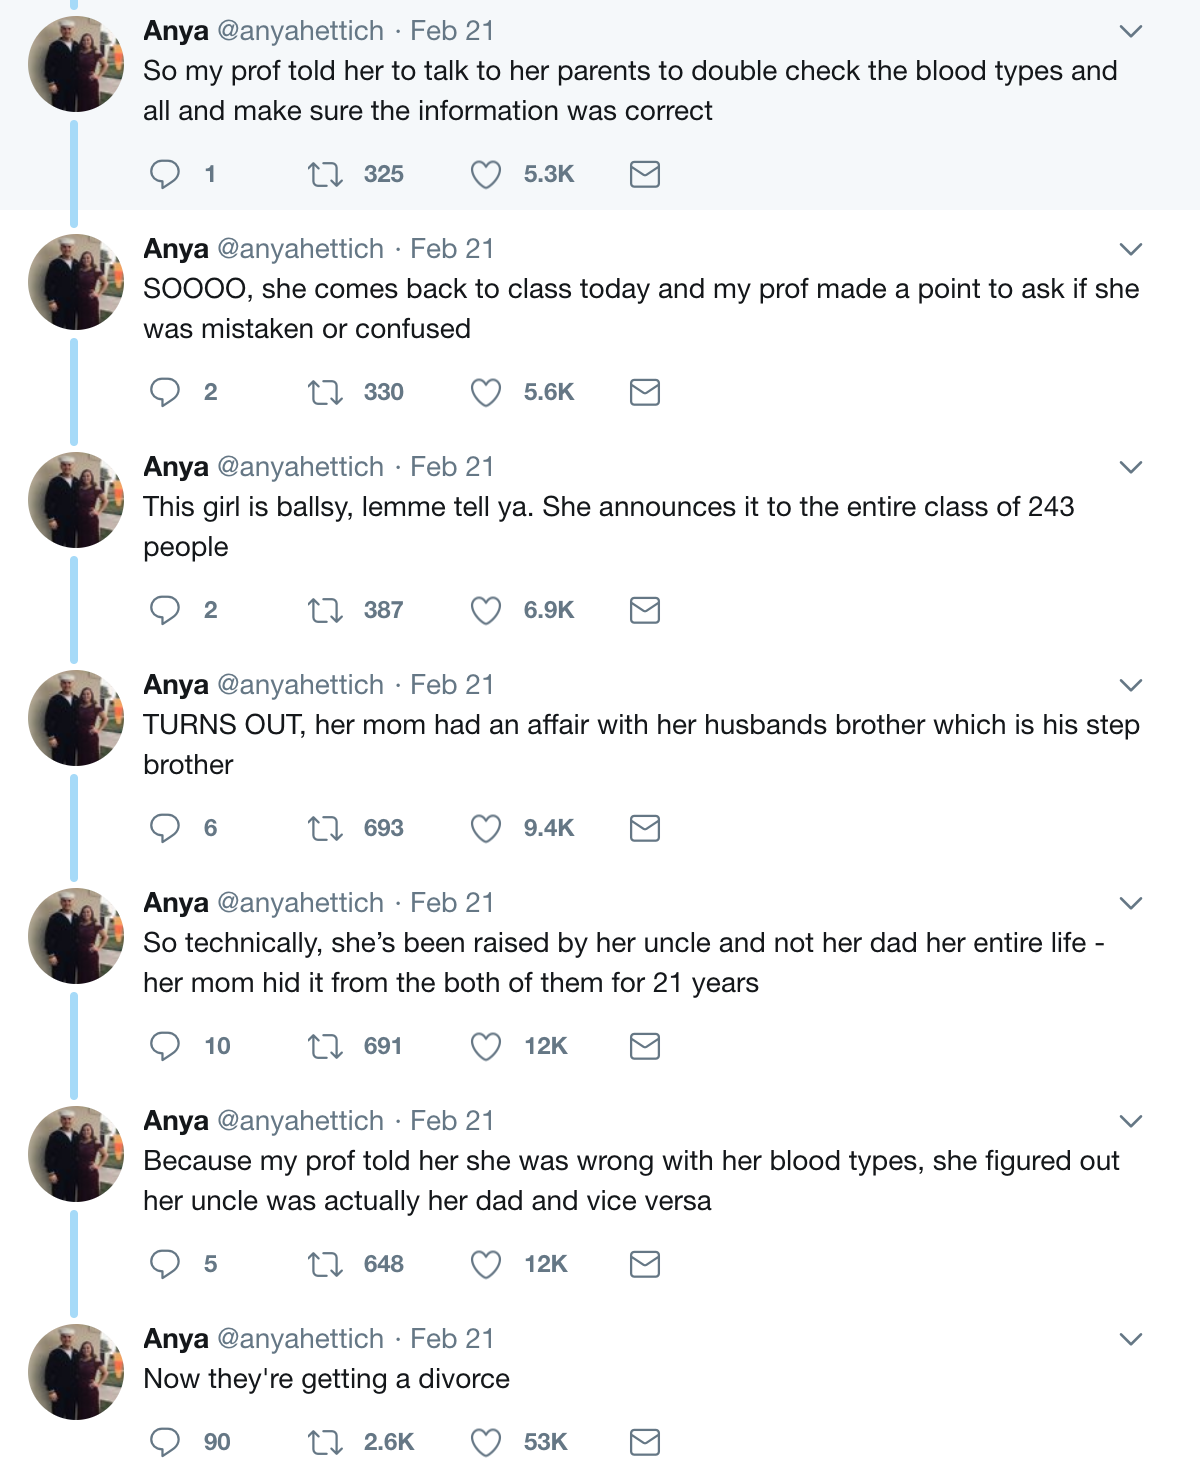Click the Feb 21 timestamp on the "So technically" tweet
1200x1472 pixels.
tap(452, 903)
